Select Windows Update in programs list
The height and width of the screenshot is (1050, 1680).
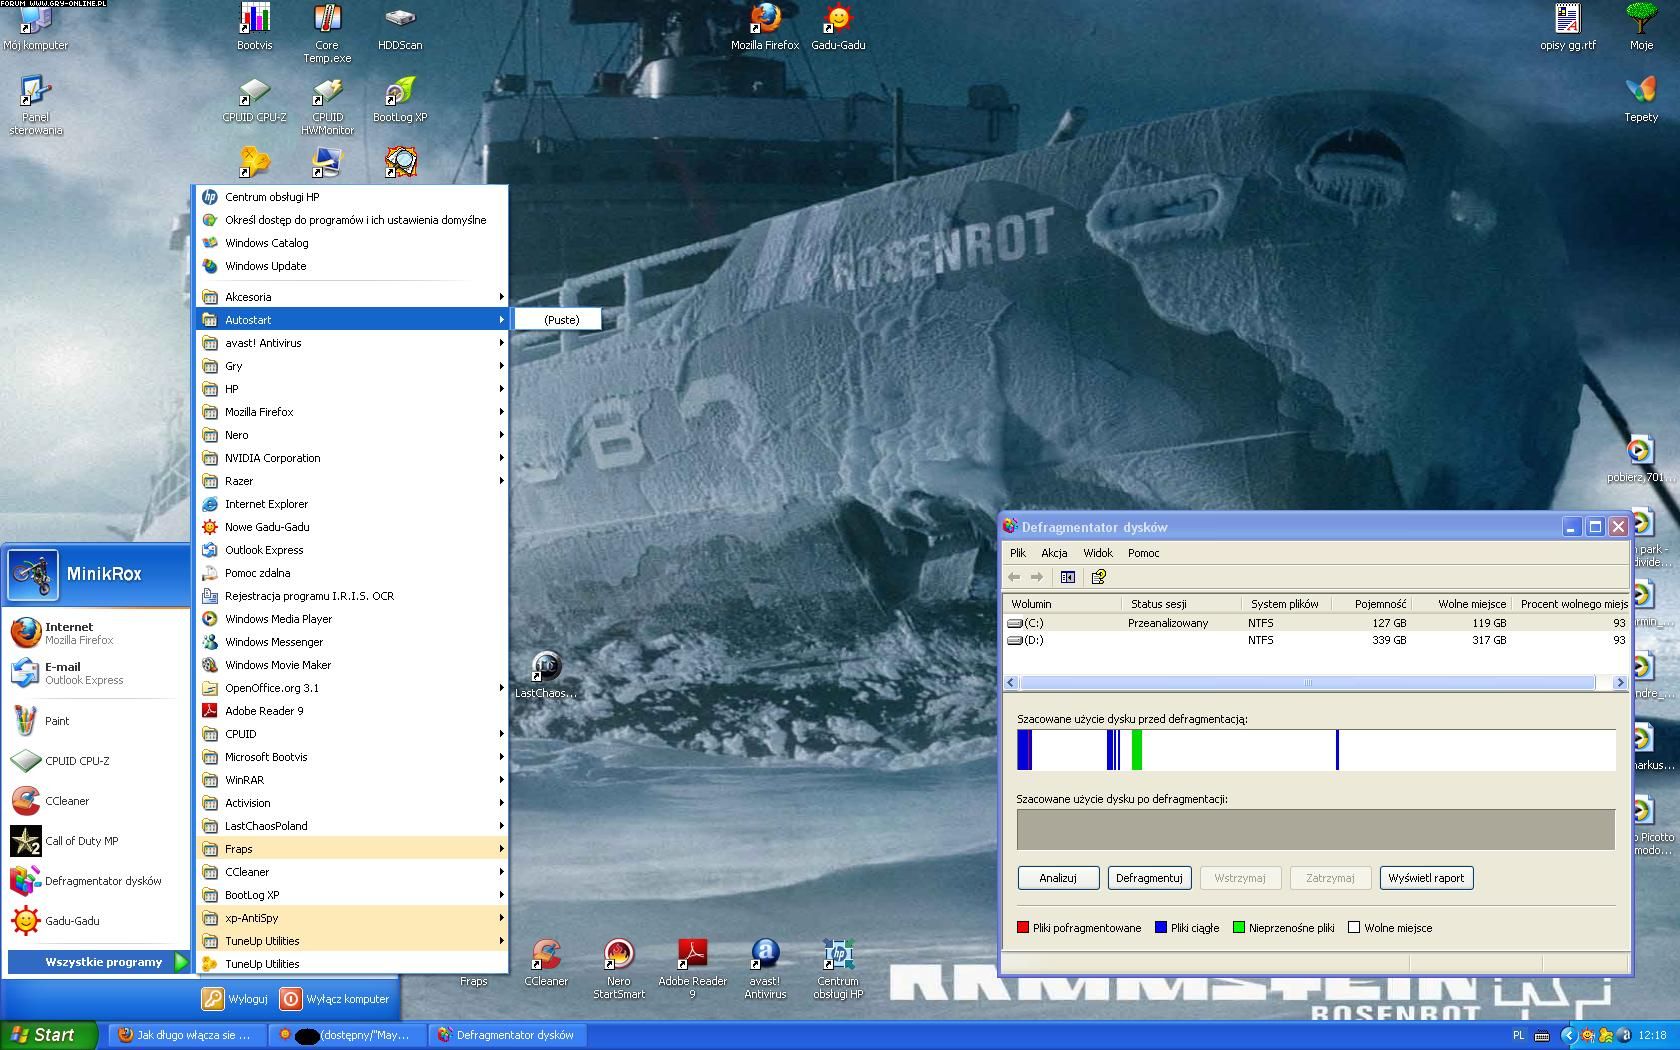coord(353,266)
